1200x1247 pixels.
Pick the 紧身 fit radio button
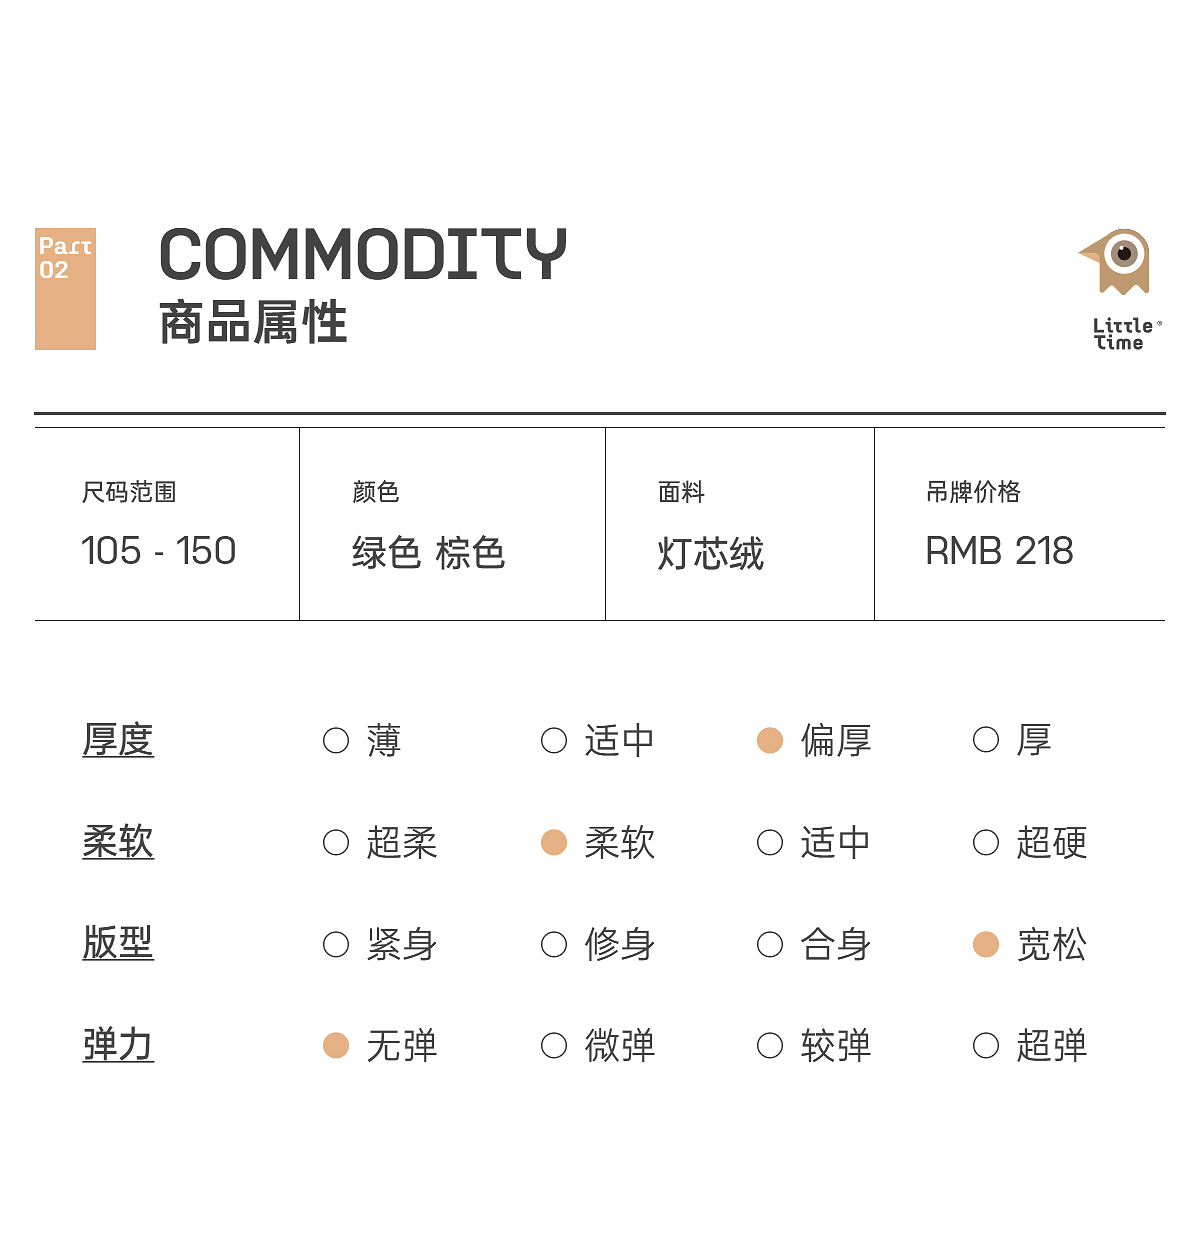point(336,945)
